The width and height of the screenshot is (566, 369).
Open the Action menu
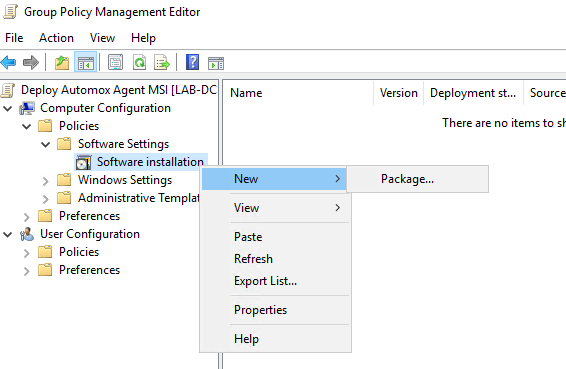tap(56, 38)
